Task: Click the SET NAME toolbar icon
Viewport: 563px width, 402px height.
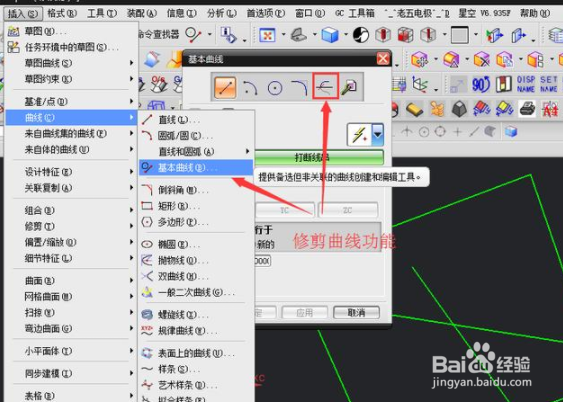Action: coord(548,84)
